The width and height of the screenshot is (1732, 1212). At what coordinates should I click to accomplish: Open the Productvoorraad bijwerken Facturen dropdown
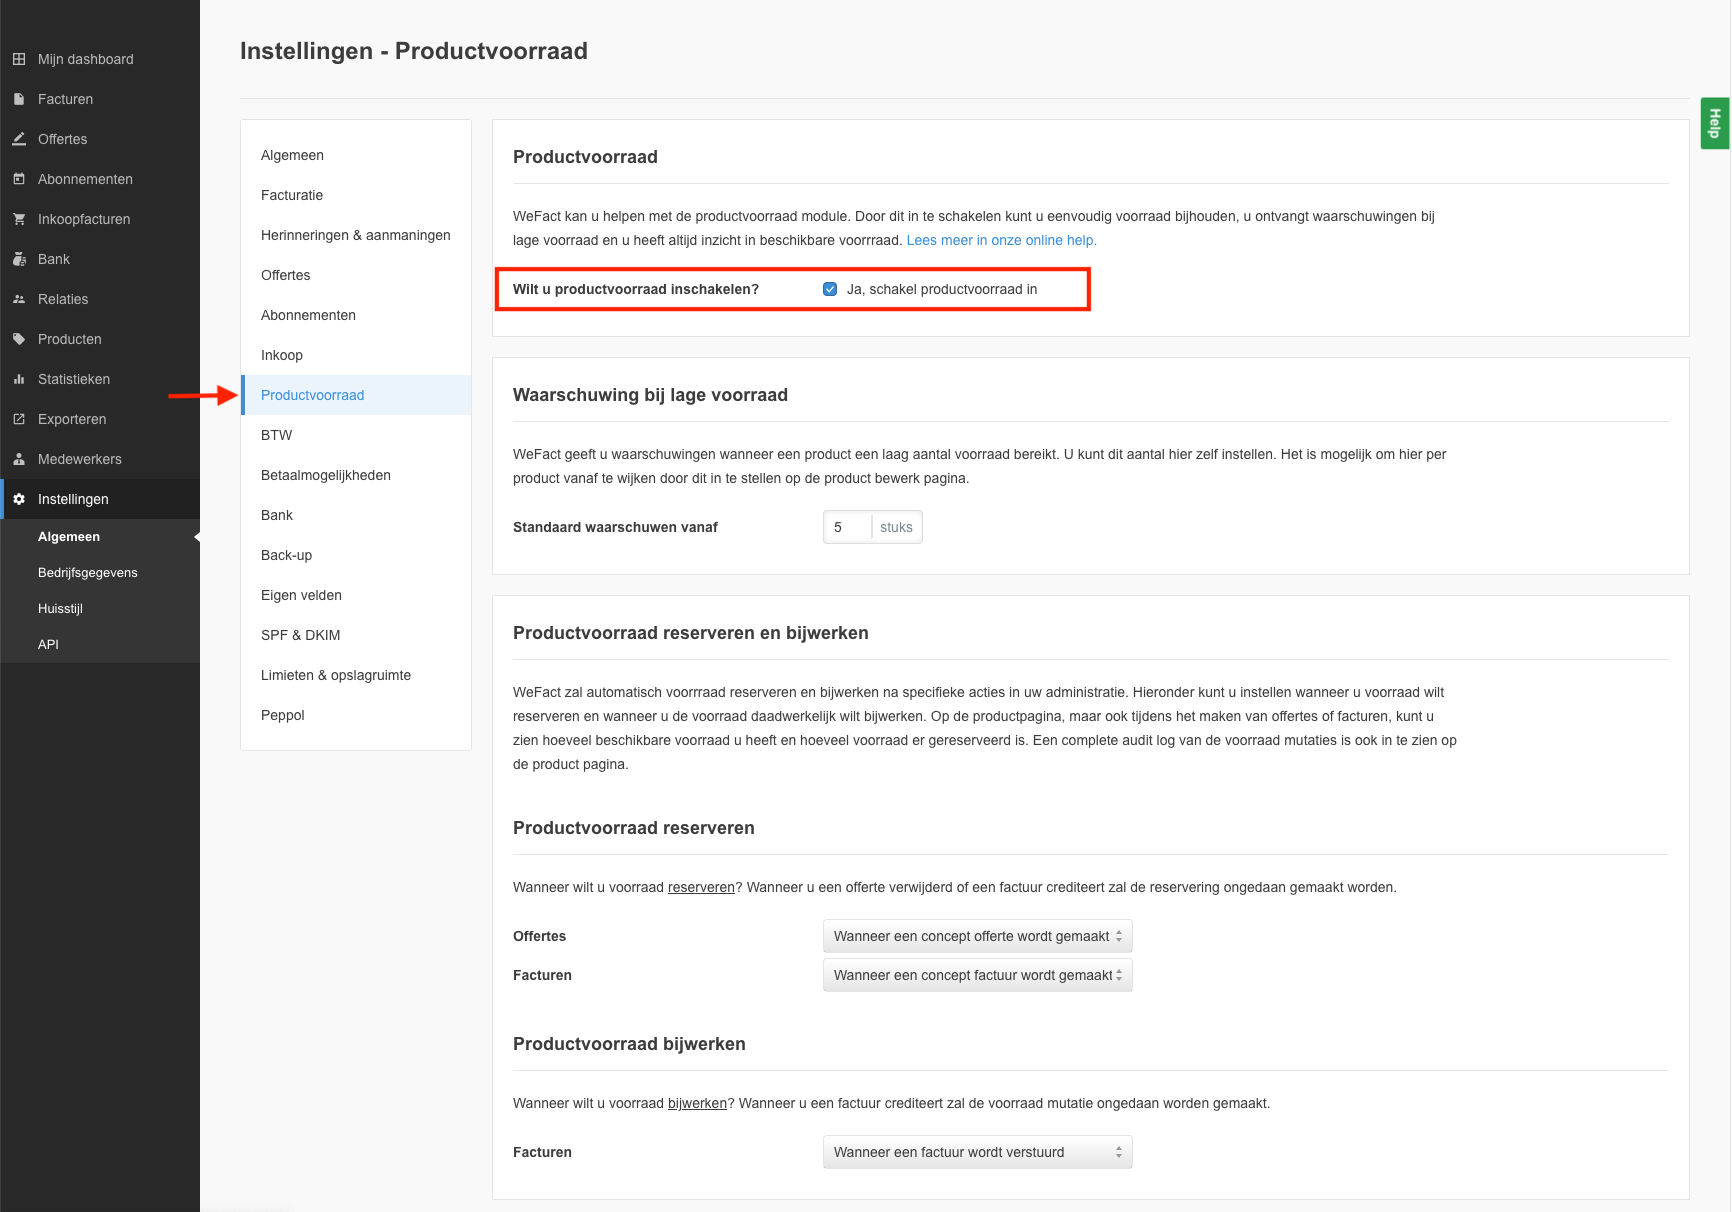[976, 1151]
